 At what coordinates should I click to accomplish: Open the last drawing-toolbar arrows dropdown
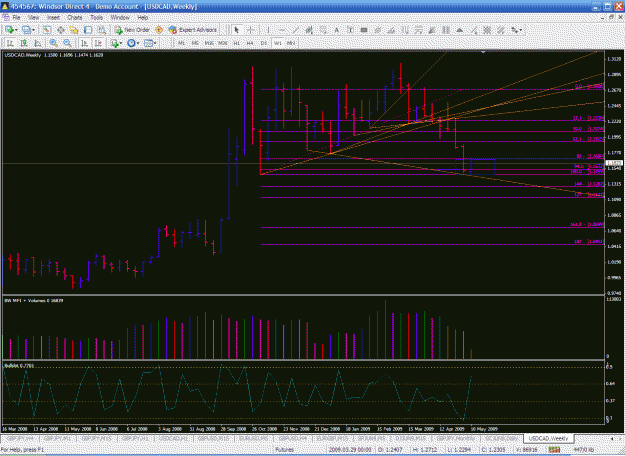pos(517,30)
